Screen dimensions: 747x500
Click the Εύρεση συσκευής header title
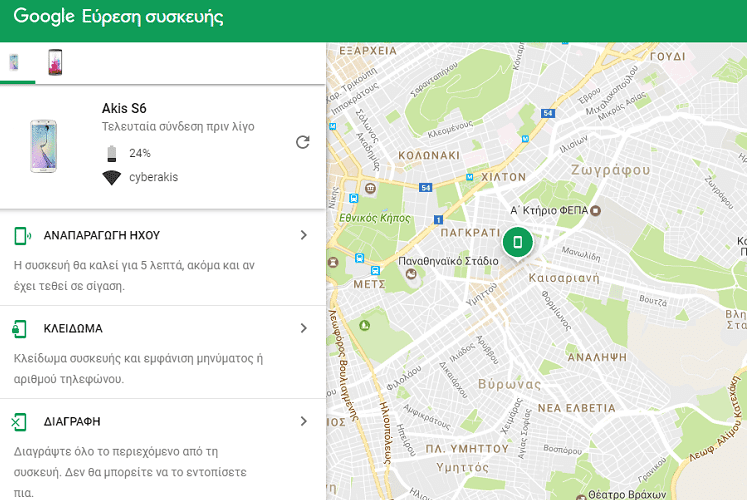click(x=152, y=17)
